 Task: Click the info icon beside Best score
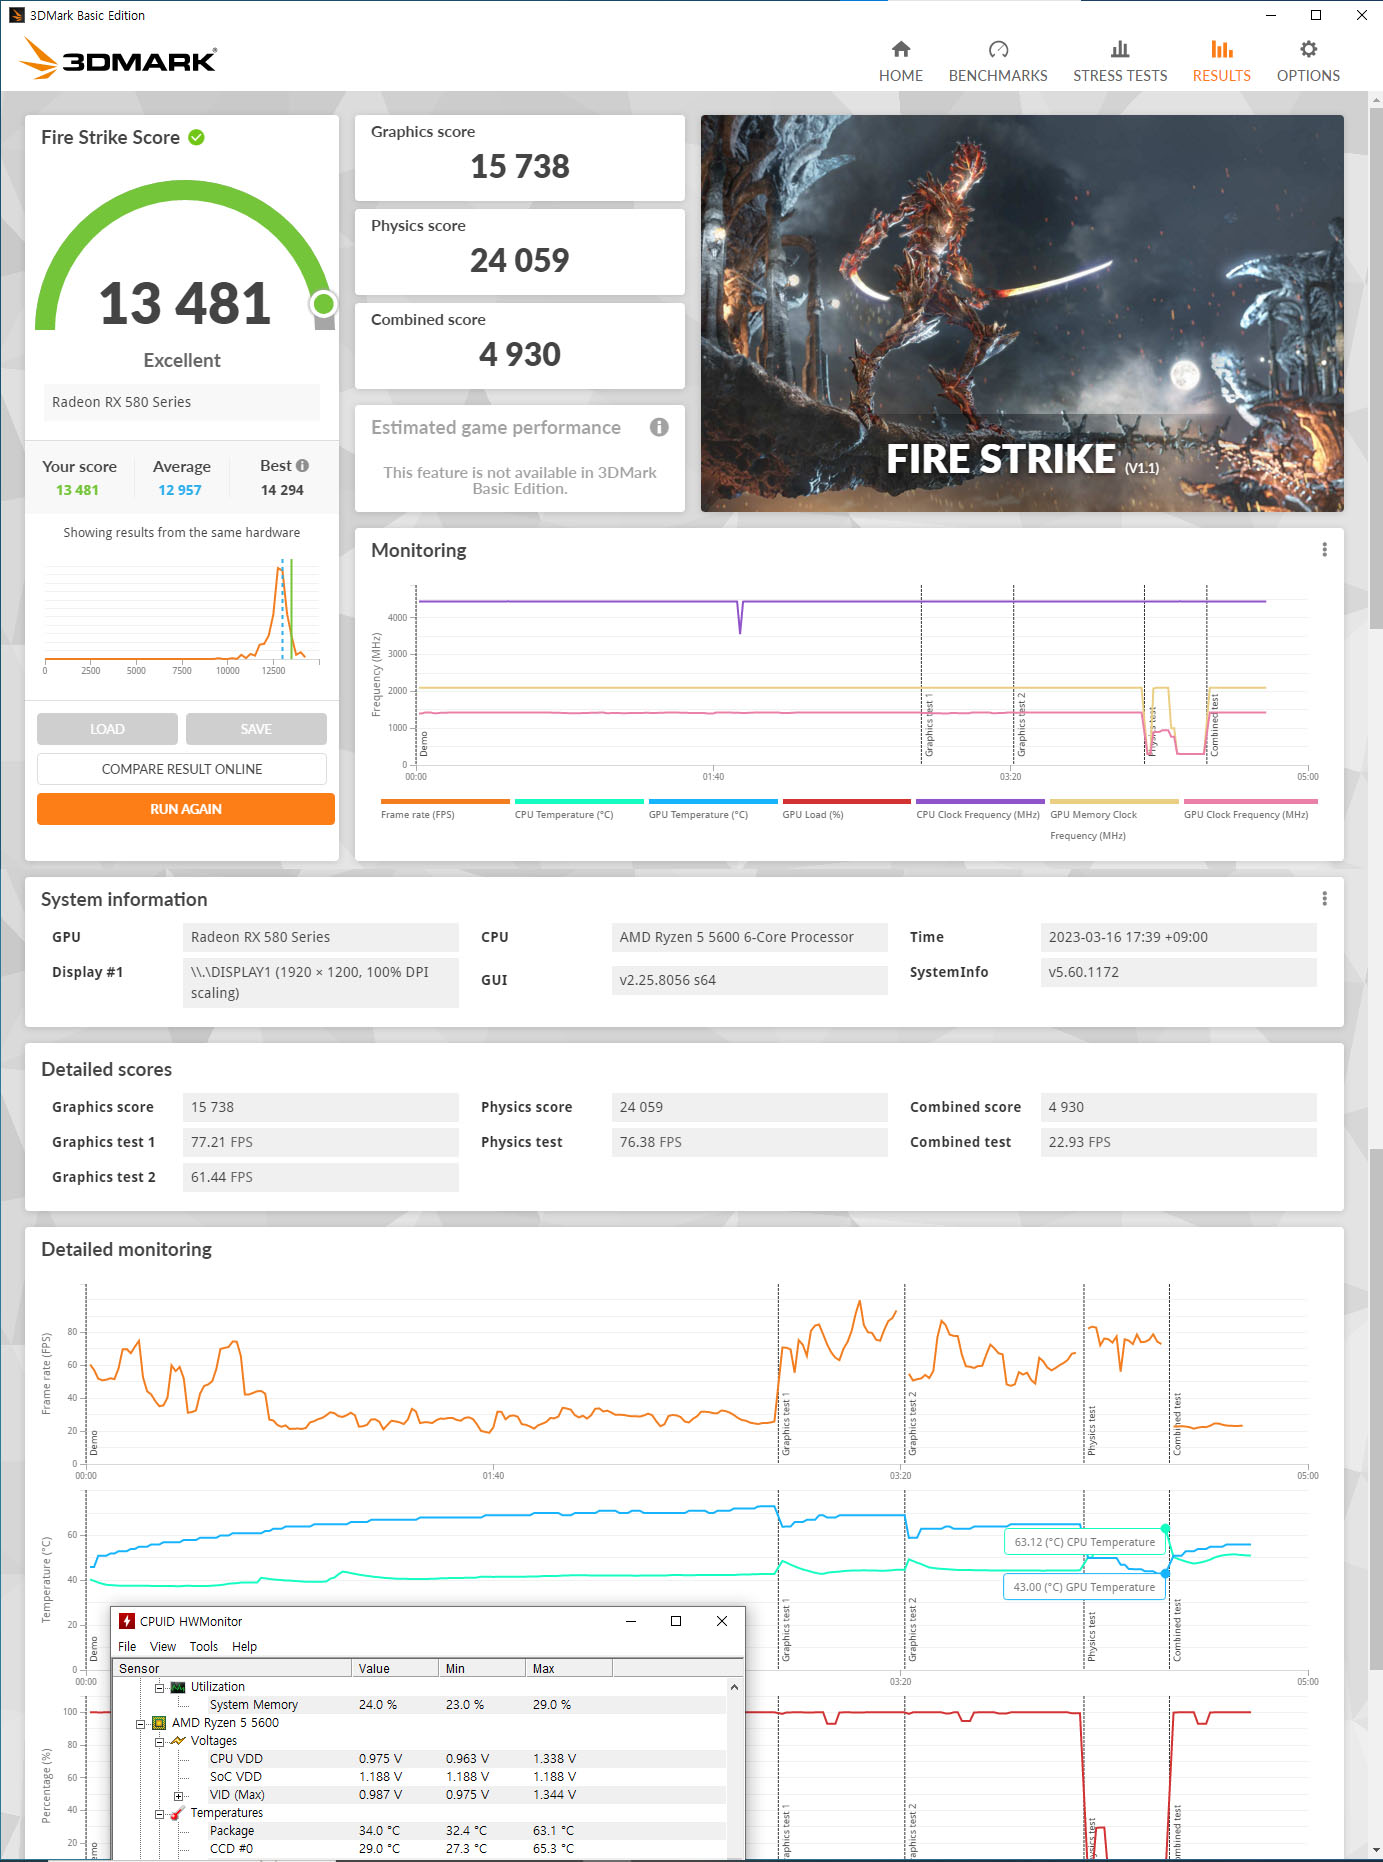(x=303, y=466)
